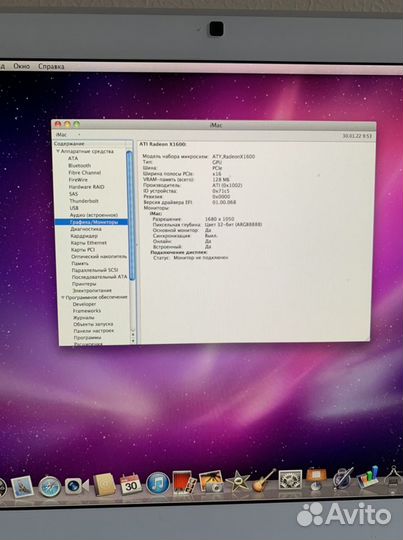Collapse the Аппаратные средства section
Viewport: 403px width, 540px height.
click(x=58, y=151)
